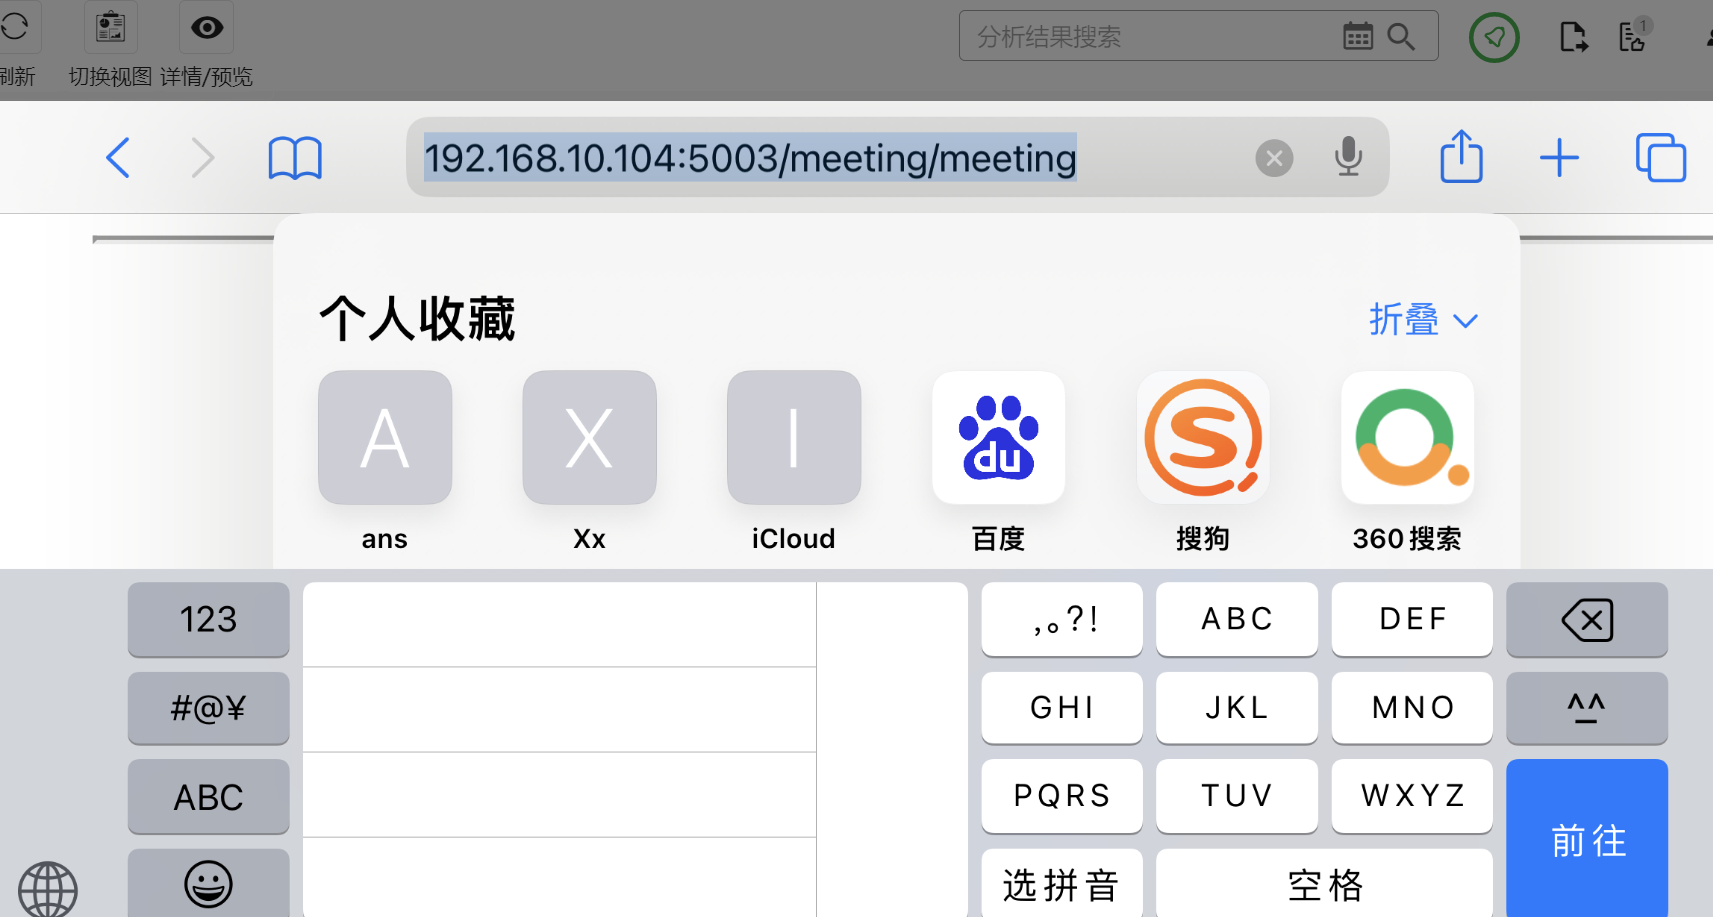Open the 360搜索 favorite
Viewport: 1713px width, 917px height.
pos(1407,462)
